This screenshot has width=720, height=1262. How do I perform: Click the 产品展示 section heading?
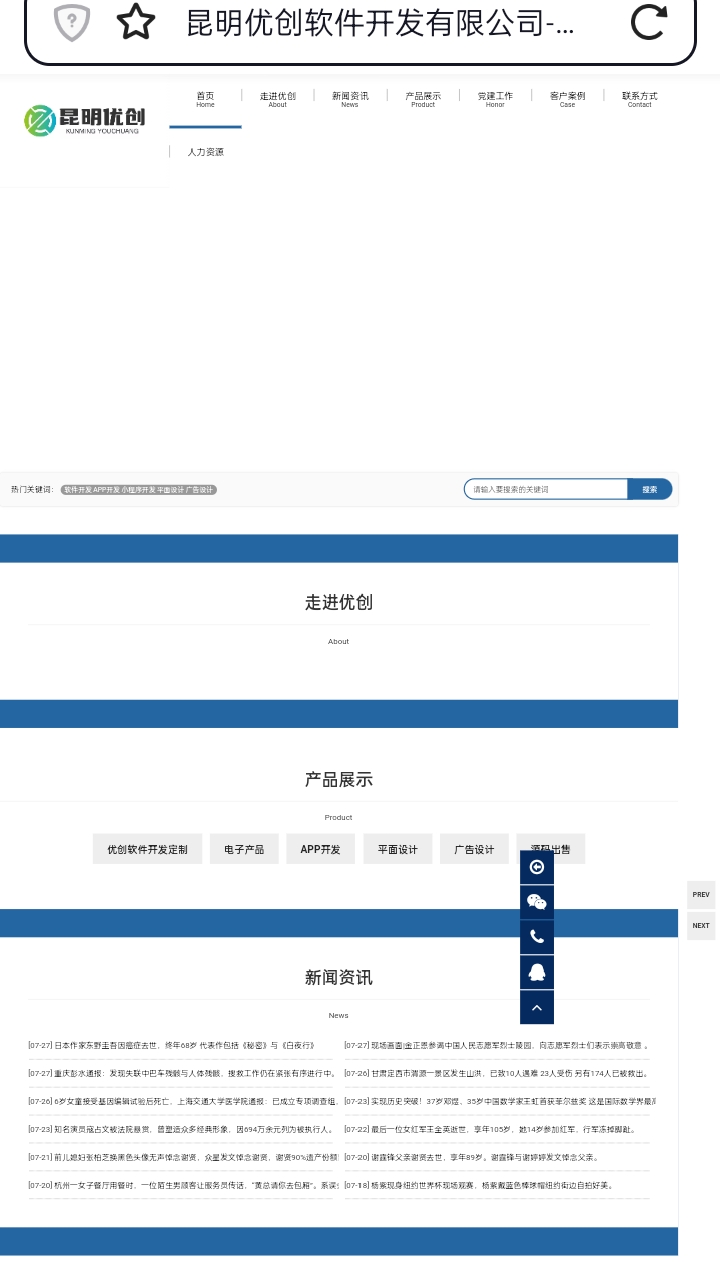coord(338,779)
